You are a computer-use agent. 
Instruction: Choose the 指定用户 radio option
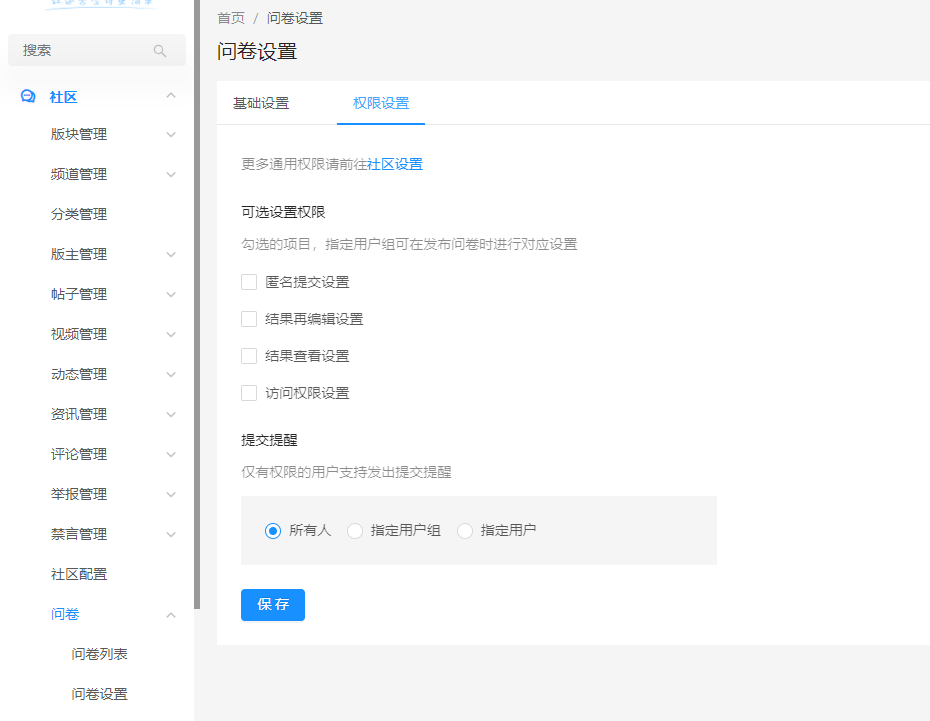click(x=465, y=531)
